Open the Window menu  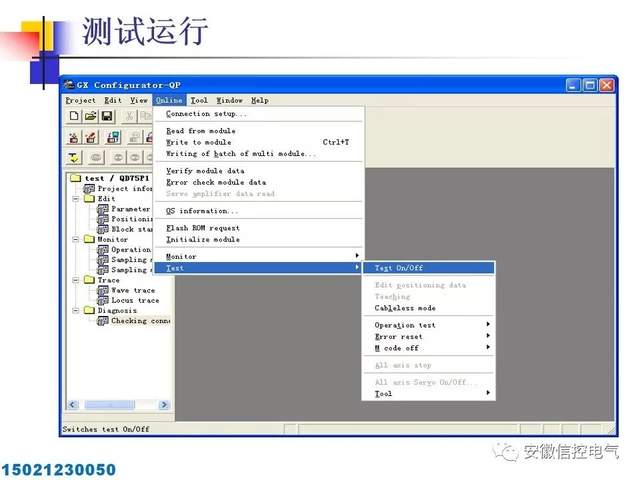pyautogui.click(x=229, y=100)
